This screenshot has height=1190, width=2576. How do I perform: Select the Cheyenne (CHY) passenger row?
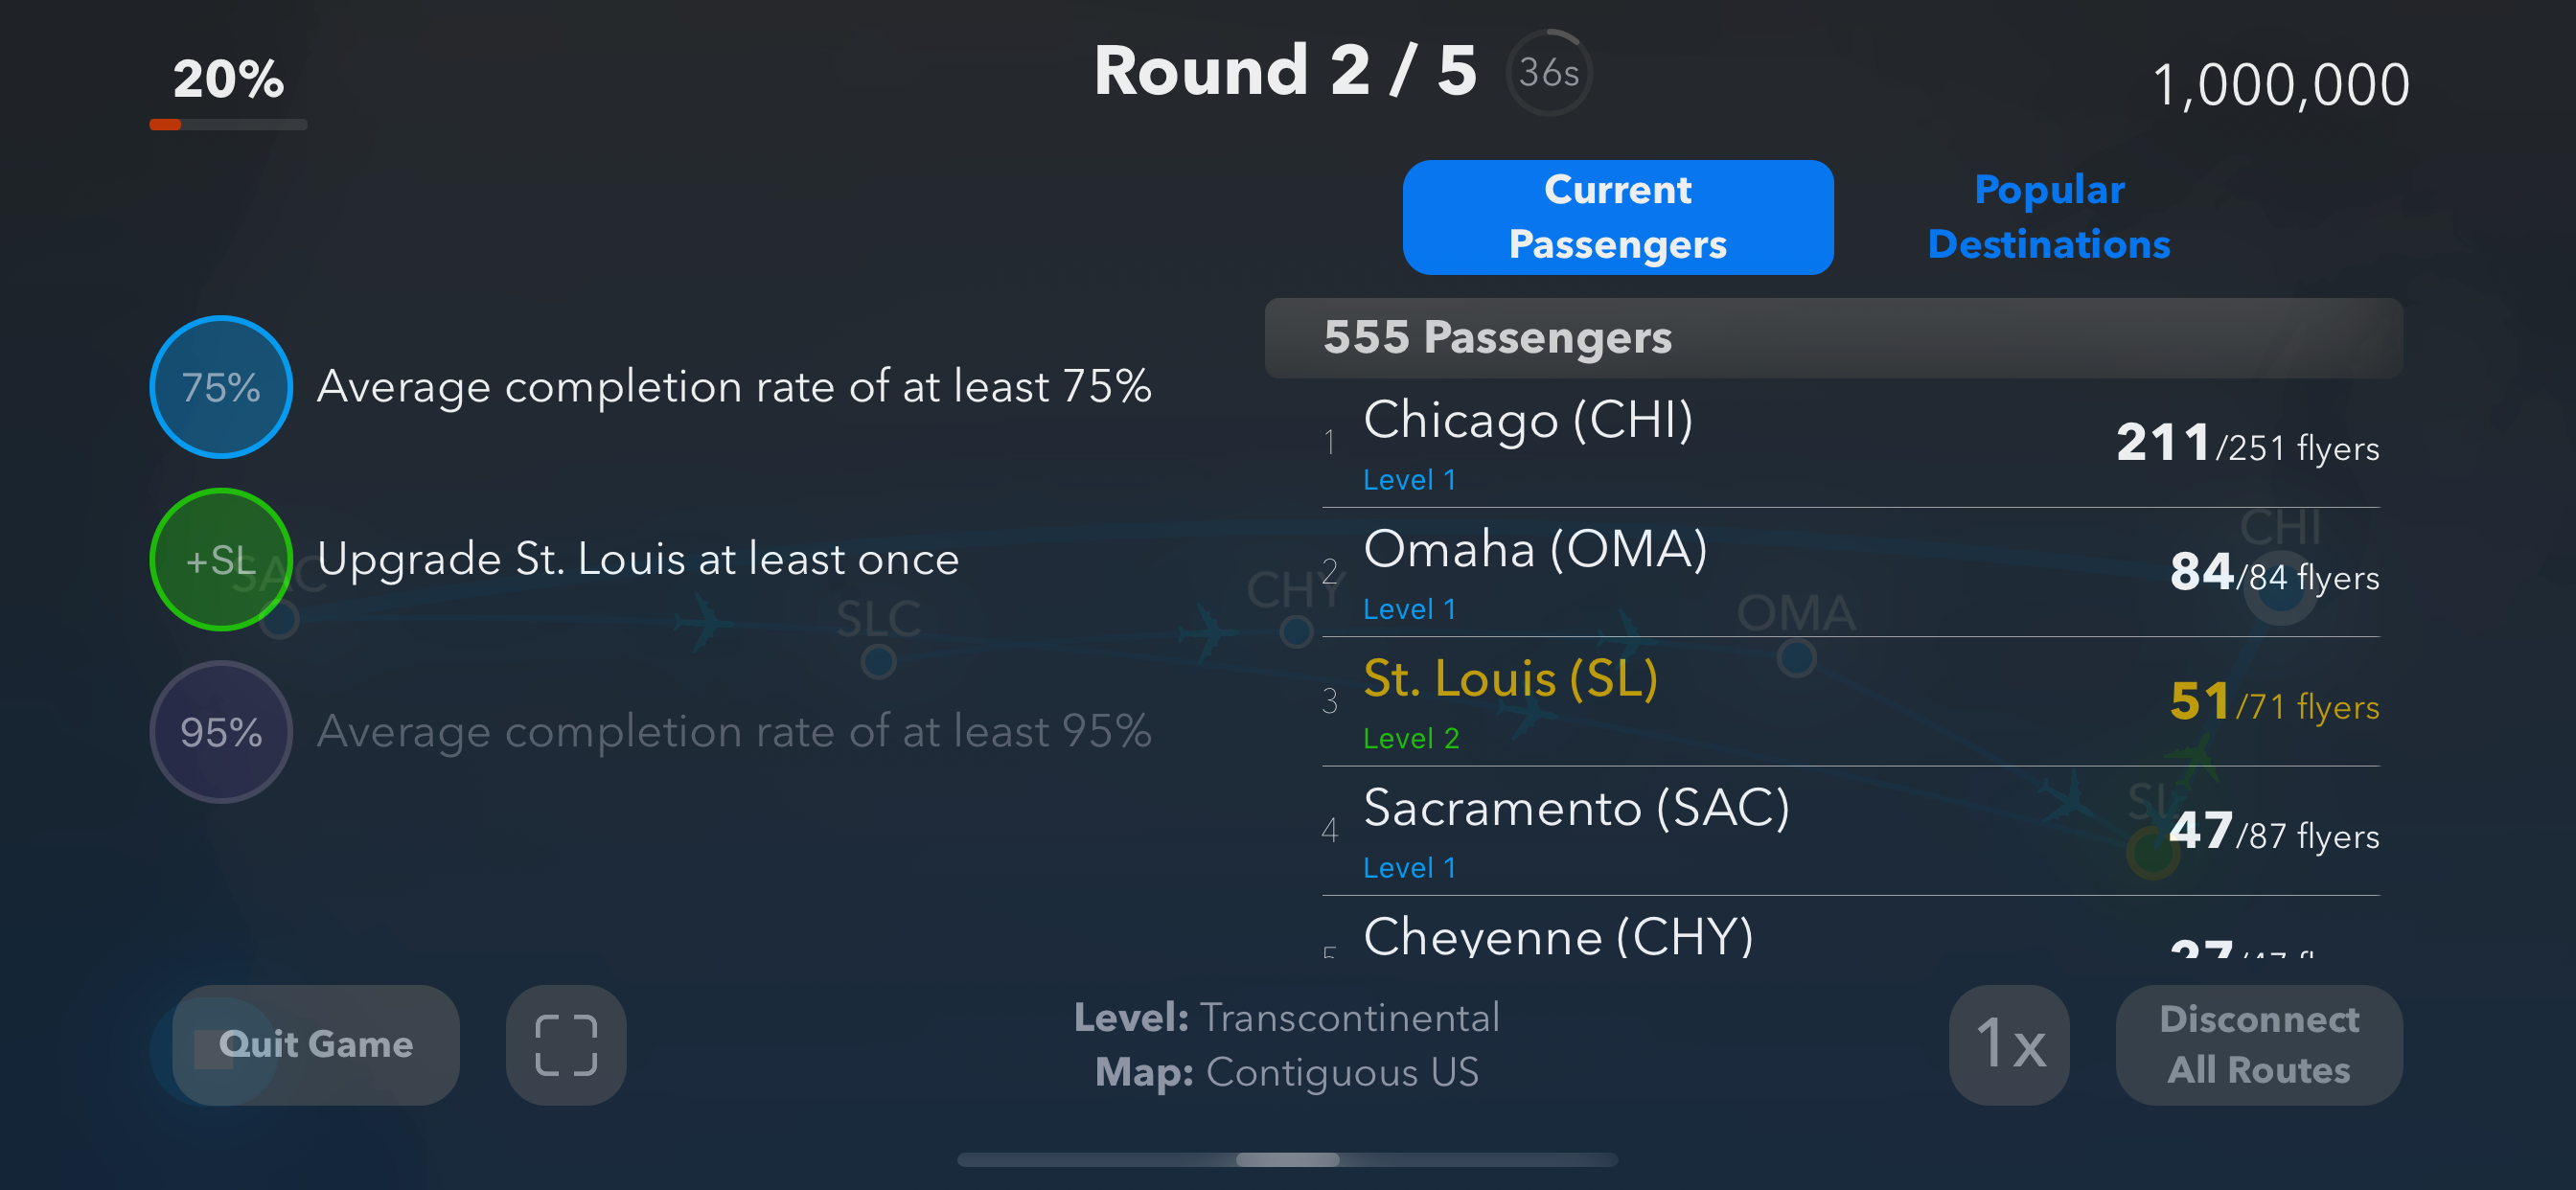pos(1850,937)
